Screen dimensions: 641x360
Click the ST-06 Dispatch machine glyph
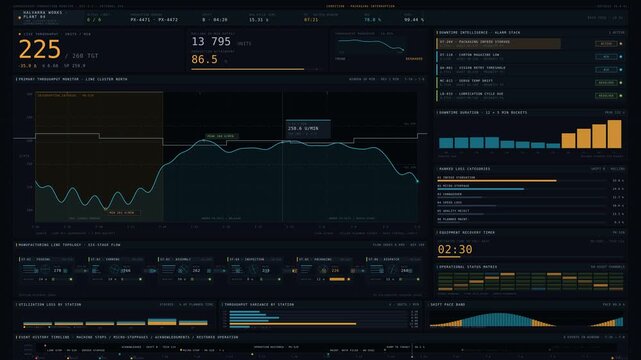392,270
